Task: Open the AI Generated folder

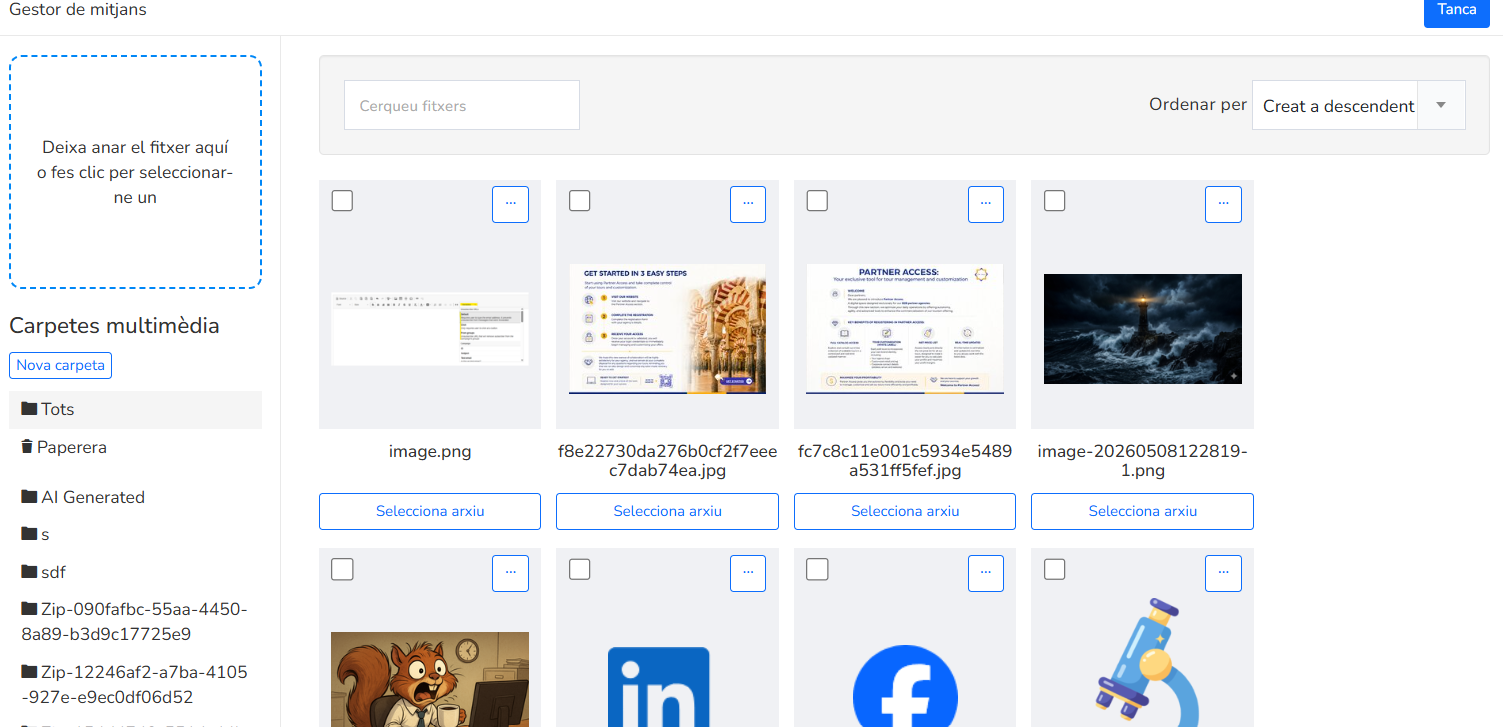Action: [136, 497]
